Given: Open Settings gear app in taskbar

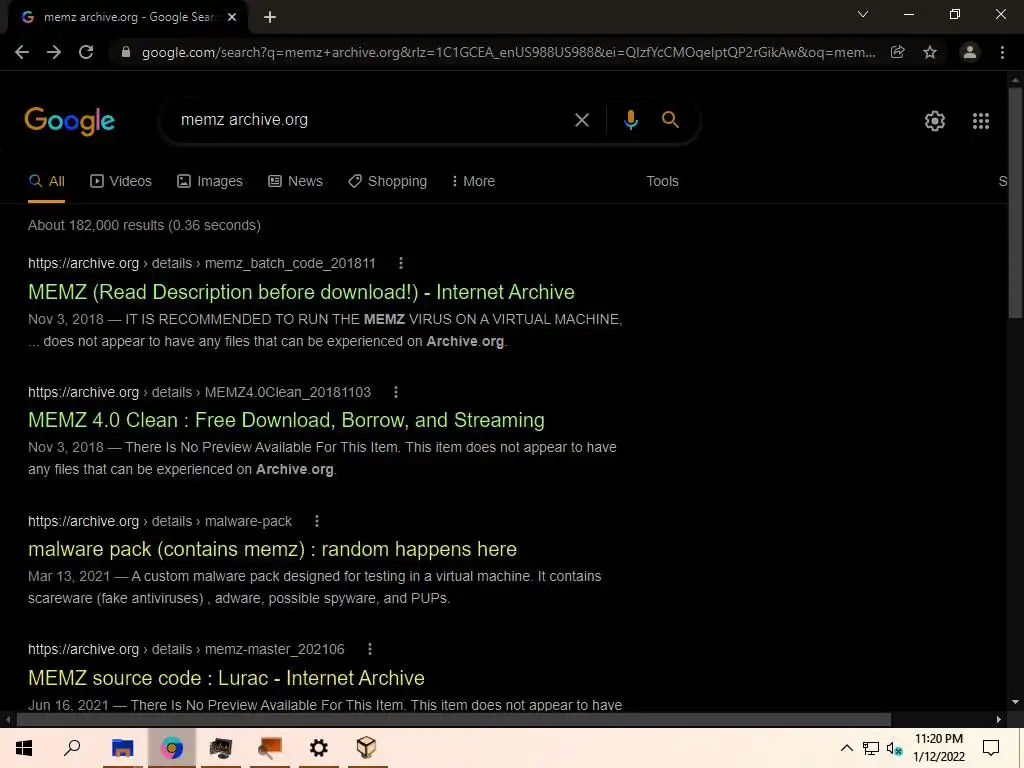Looking at the screenshot, I should [319, 748].
